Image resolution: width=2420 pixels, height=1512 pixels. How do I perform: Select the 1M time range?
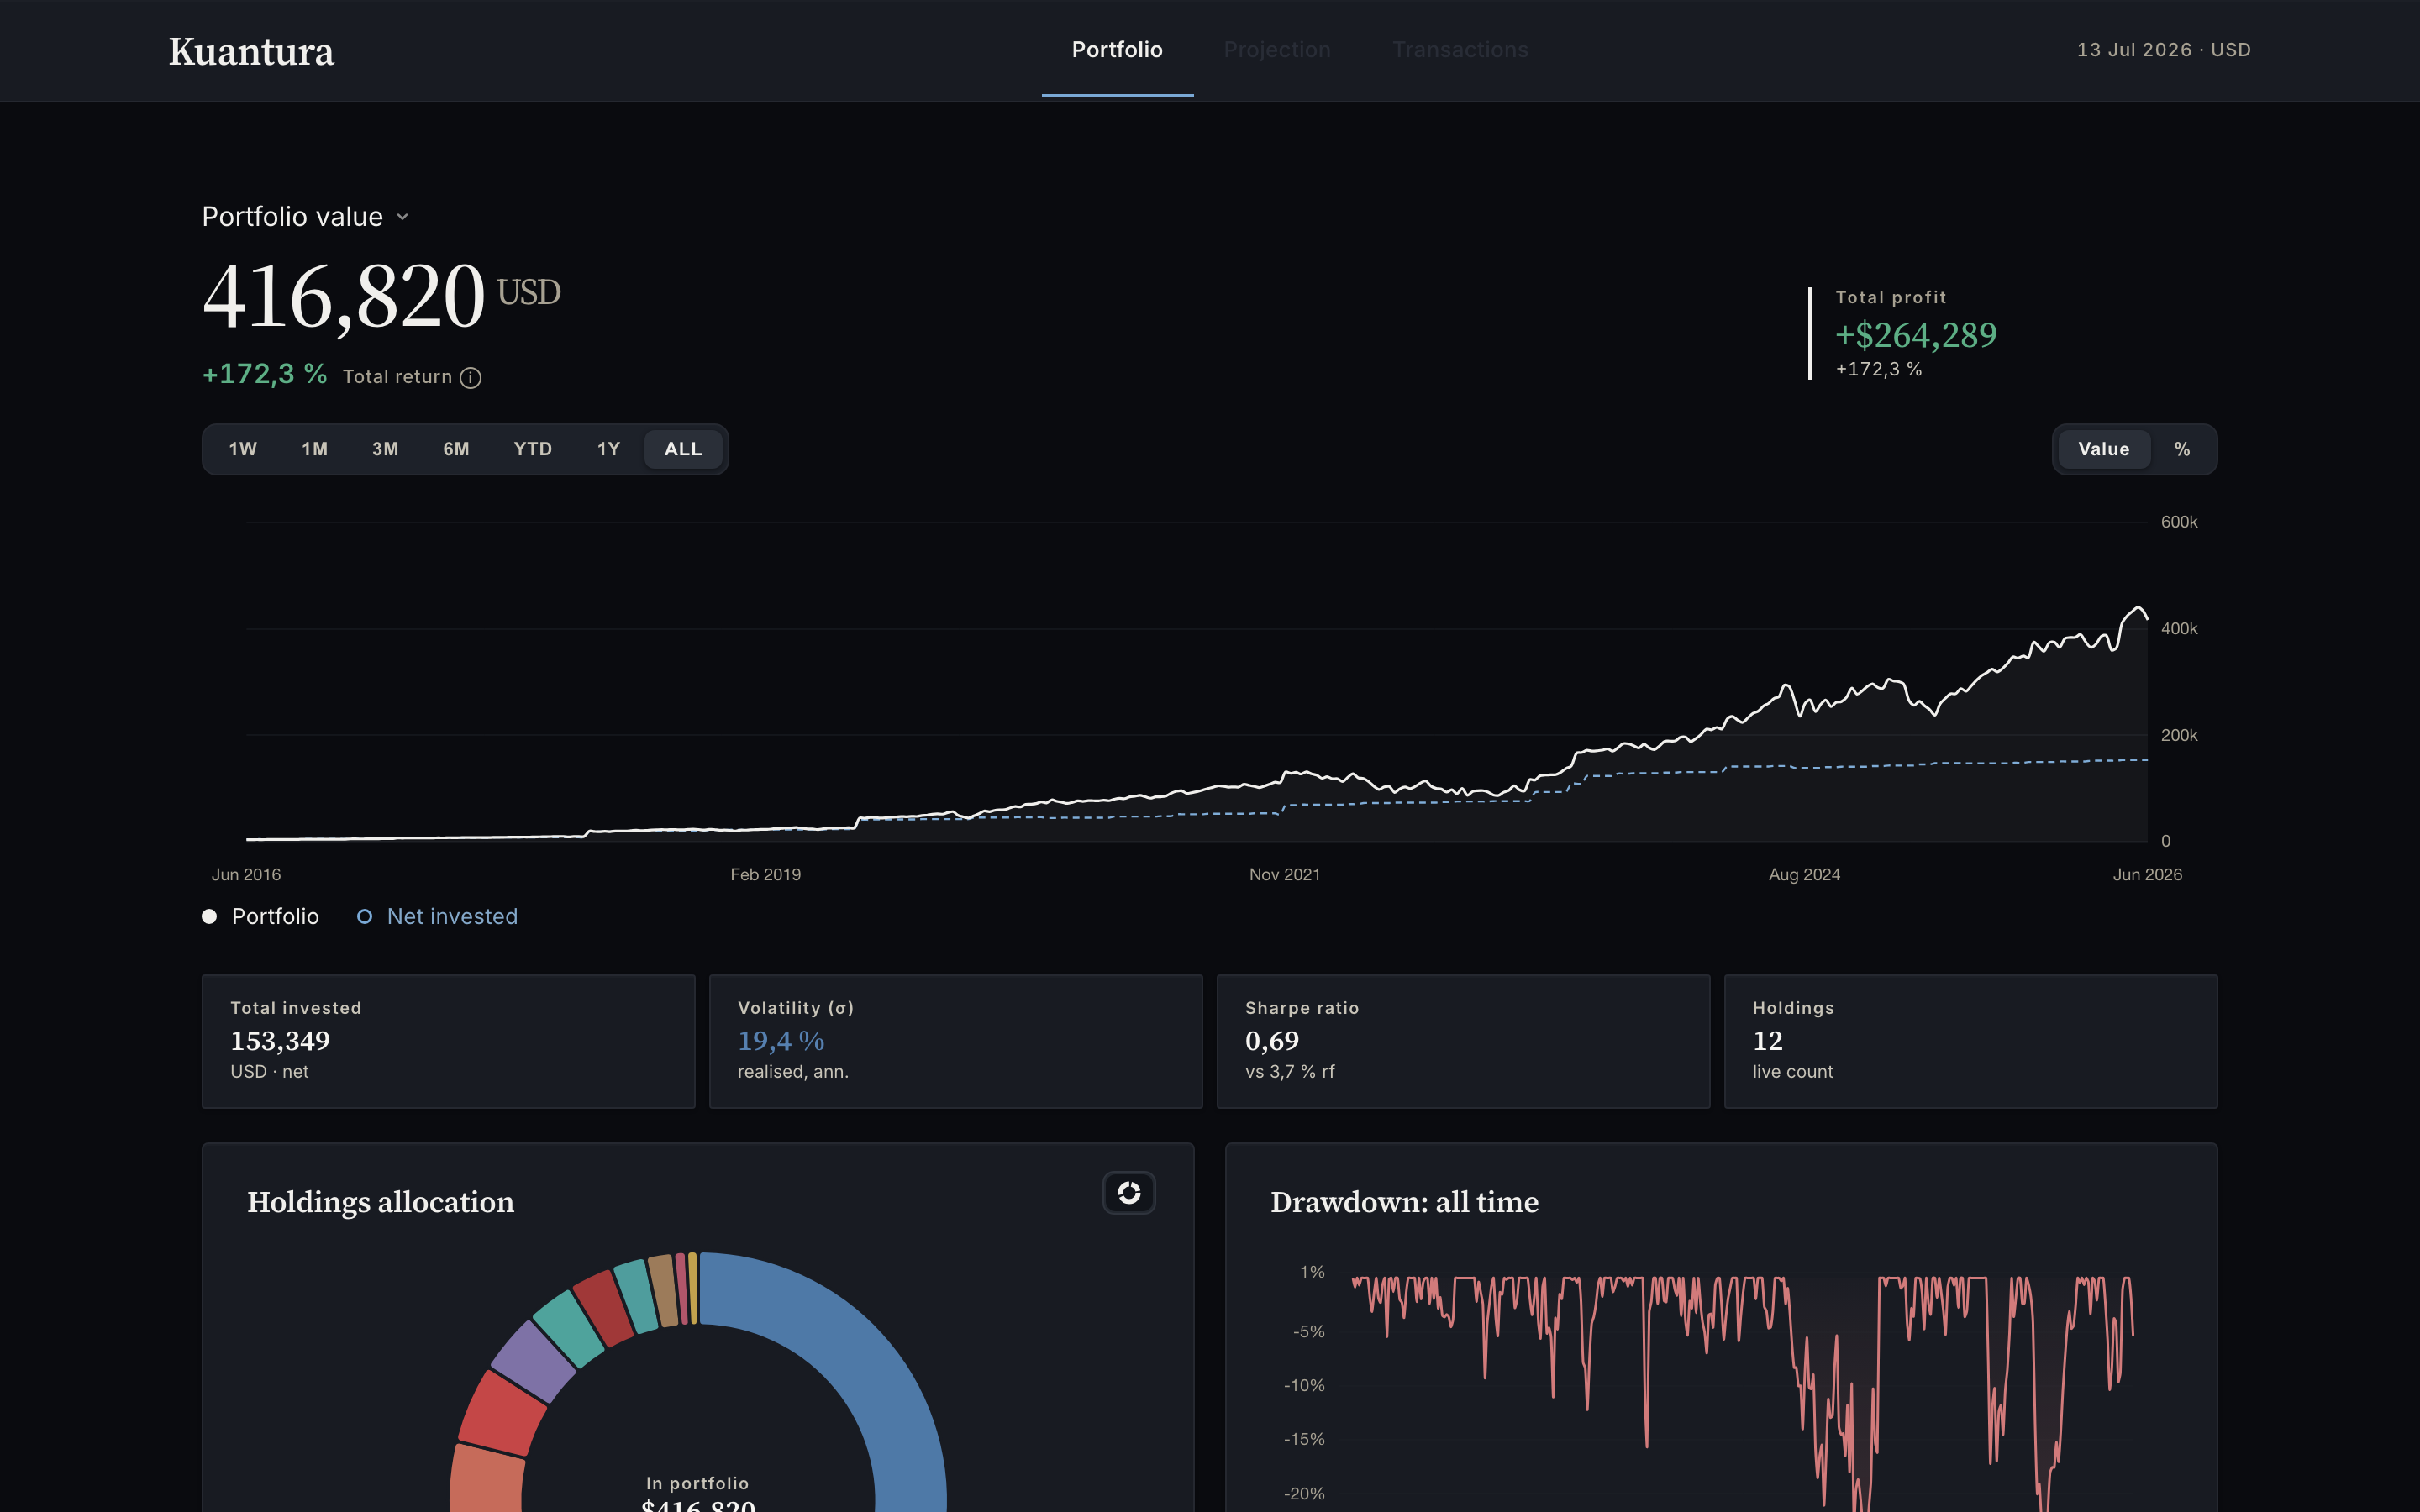coord(315,449)
